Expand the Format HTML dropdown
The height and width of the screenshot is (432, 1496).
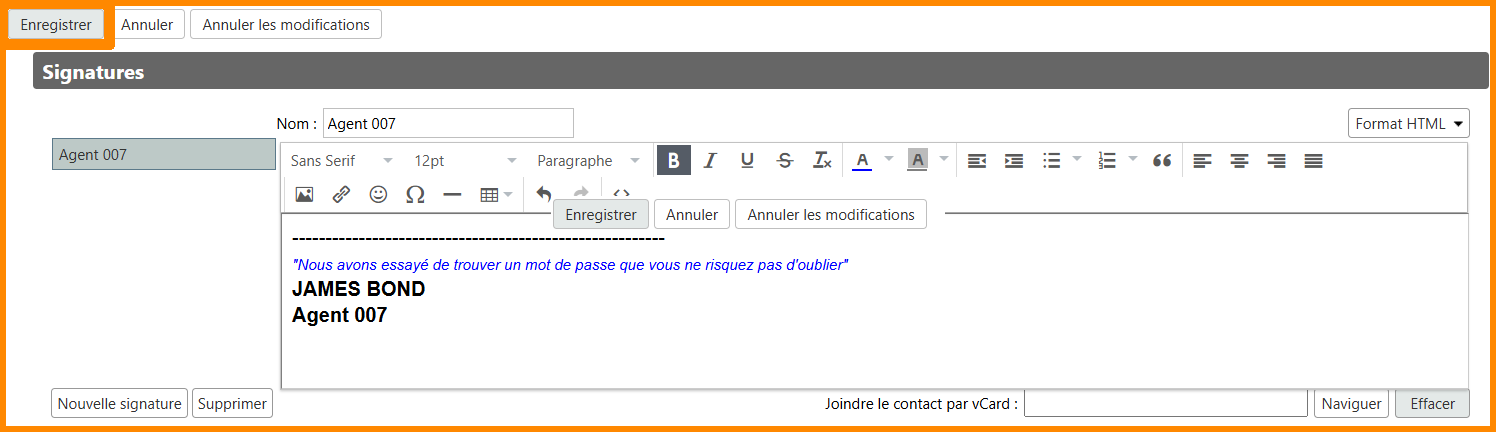click(1408, 124)
